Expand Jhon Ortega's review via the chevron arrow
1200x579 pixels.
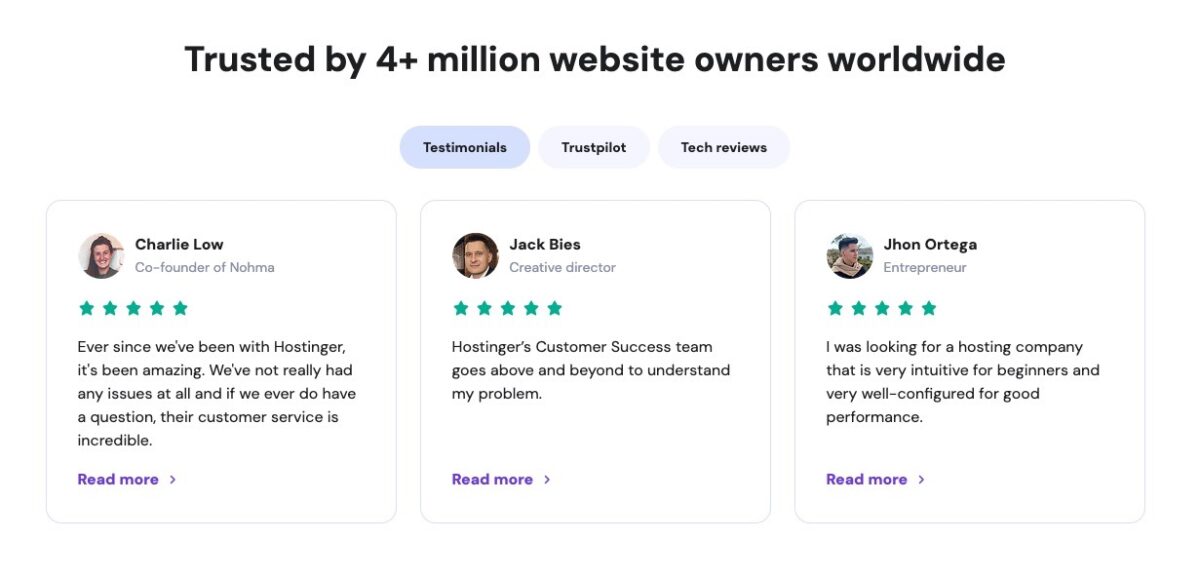(x=921, y=479)
